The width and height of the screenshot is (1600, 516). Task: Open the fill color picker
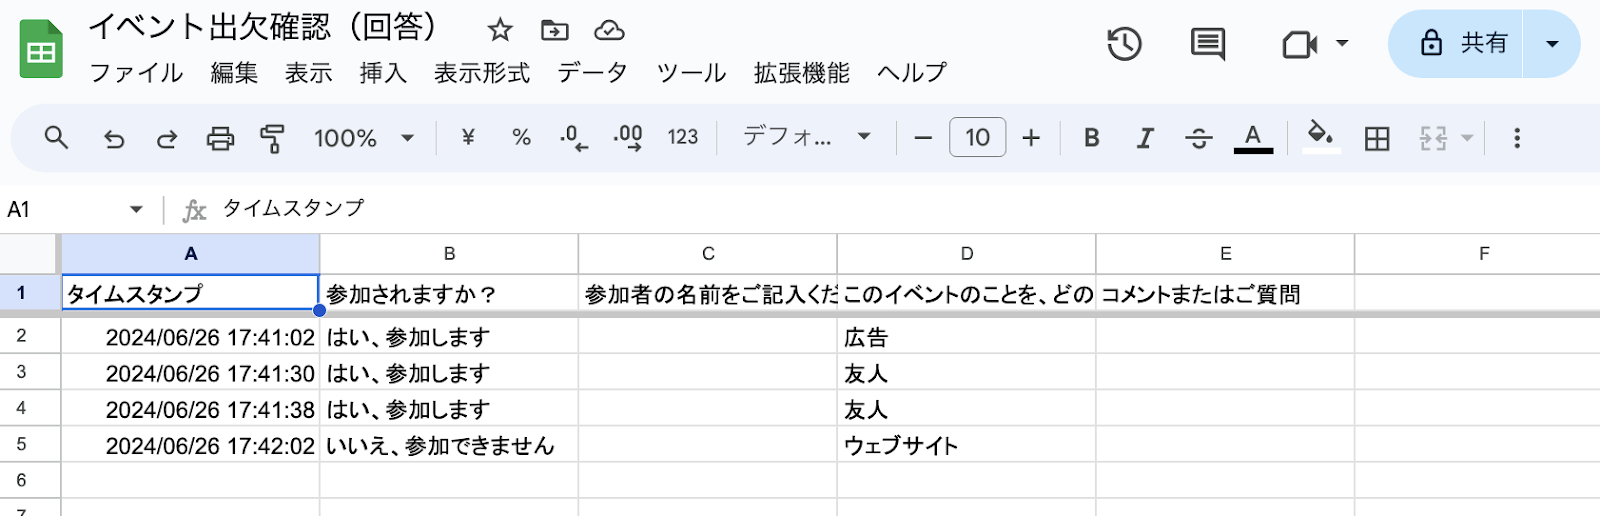(1320, 136)
